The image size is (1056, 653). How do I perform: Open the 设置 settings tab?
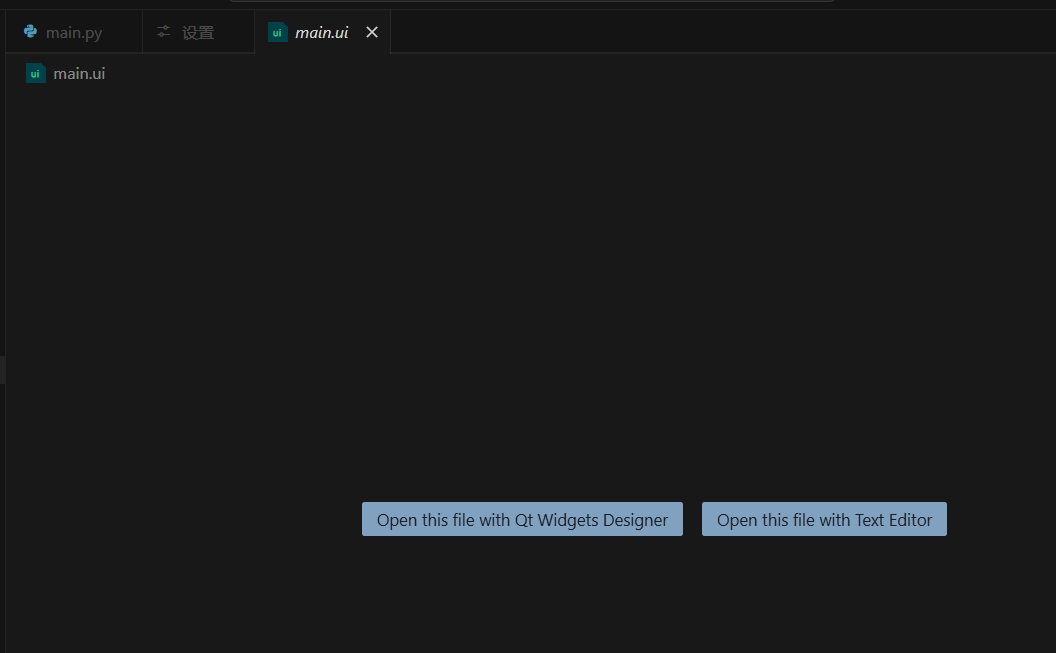[198, 32]
